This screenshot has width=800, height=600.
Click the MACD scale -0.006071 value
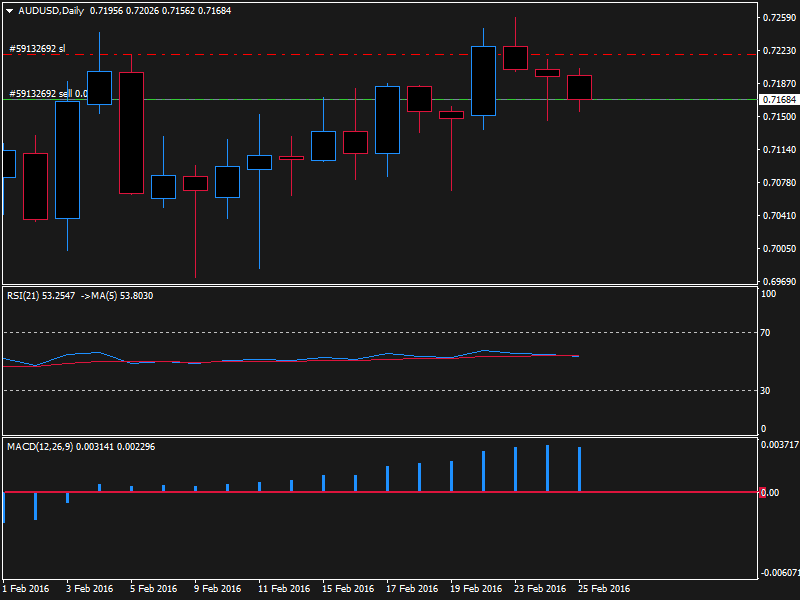pyautogui.click(x=780, y=573)
